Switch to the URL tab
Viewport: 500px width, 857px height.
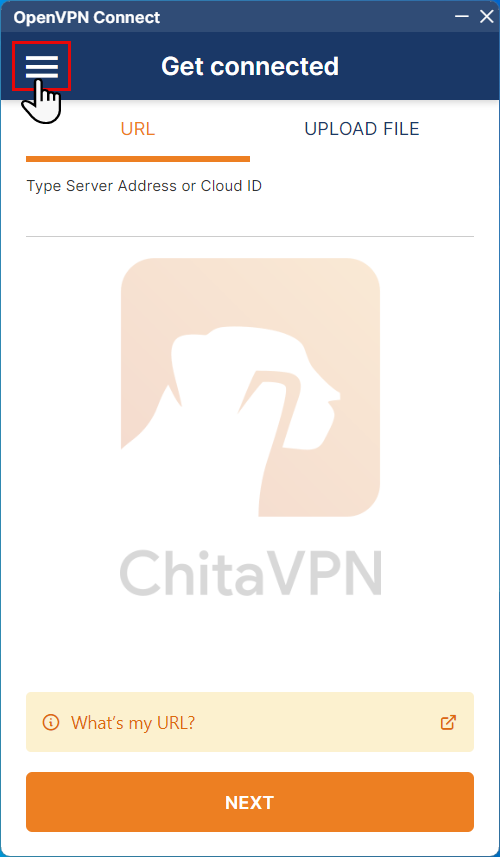pyautogui.click(x=138, y=129)
